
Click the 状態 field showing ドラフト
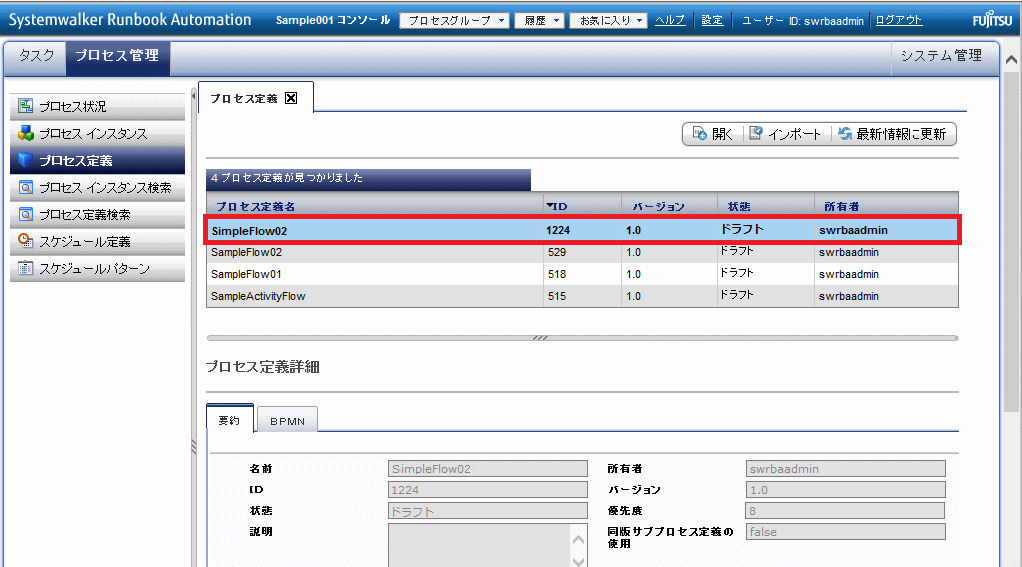tap(488, 511)
